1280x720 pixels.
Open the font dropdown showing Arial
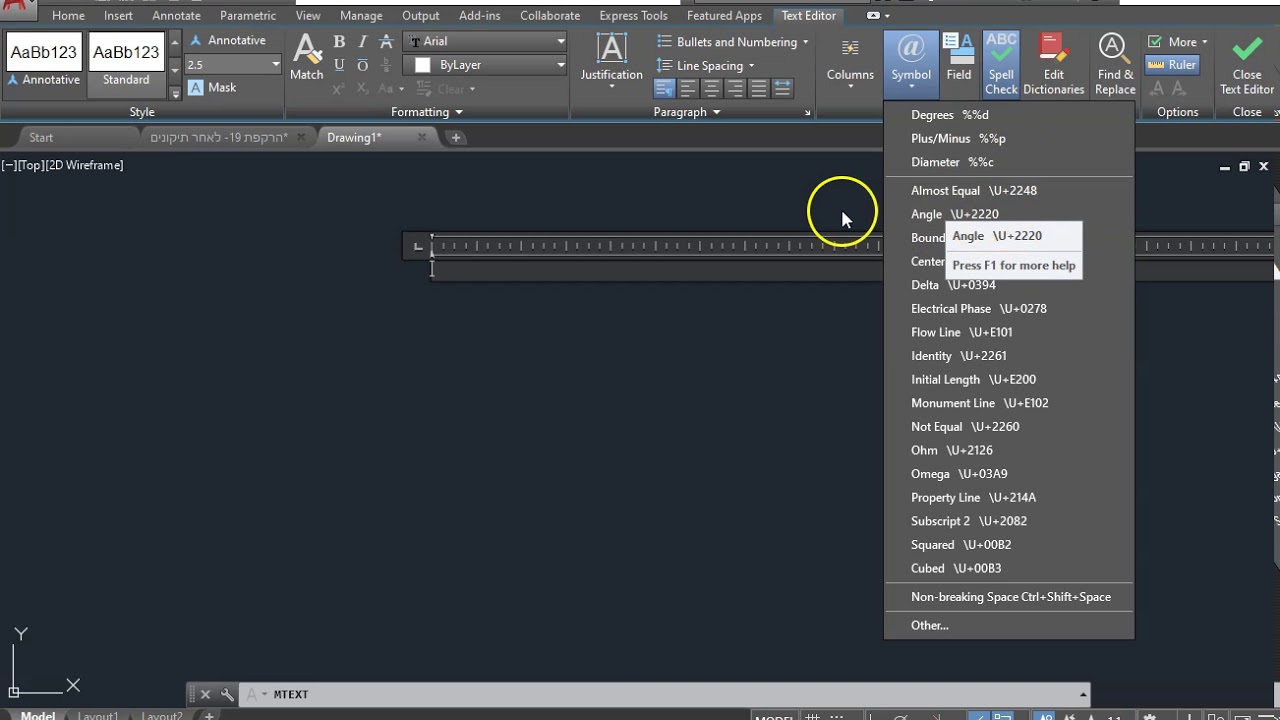coord(487,41)
